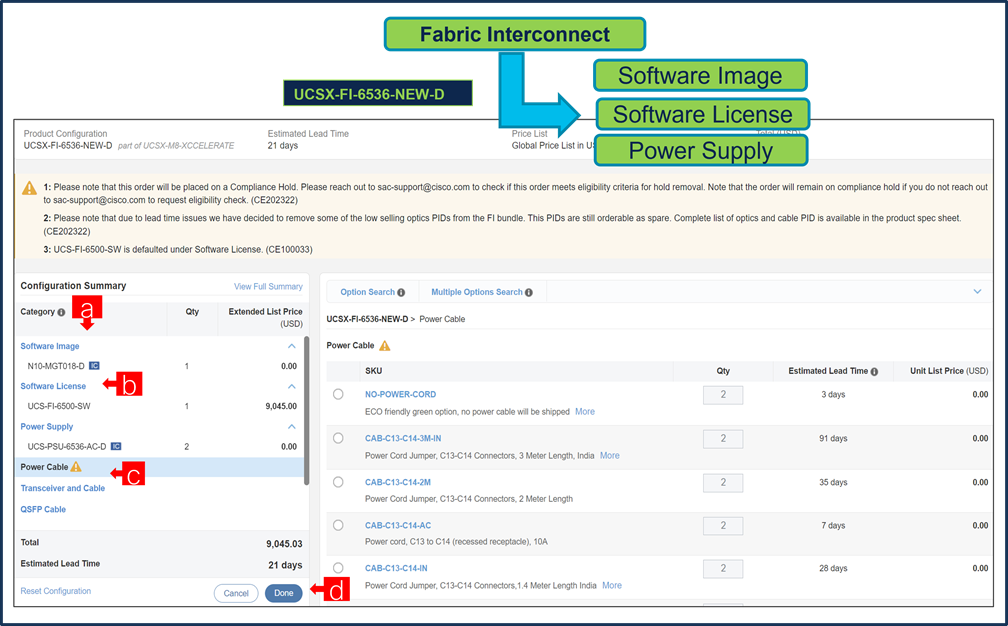
Task: Open the CAB-C13-C14-AC SKU link
Action: point(398,526)
